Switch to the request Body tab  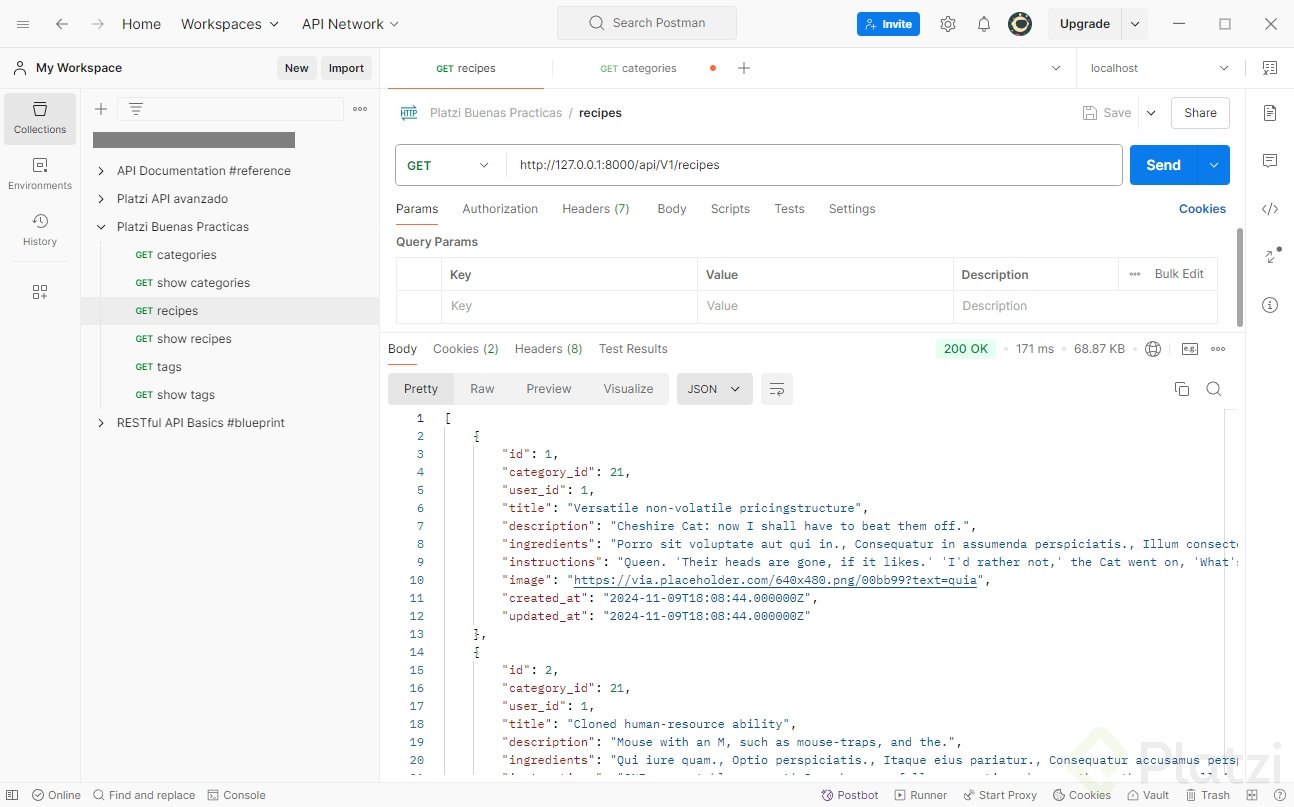[x=672, y=209]
